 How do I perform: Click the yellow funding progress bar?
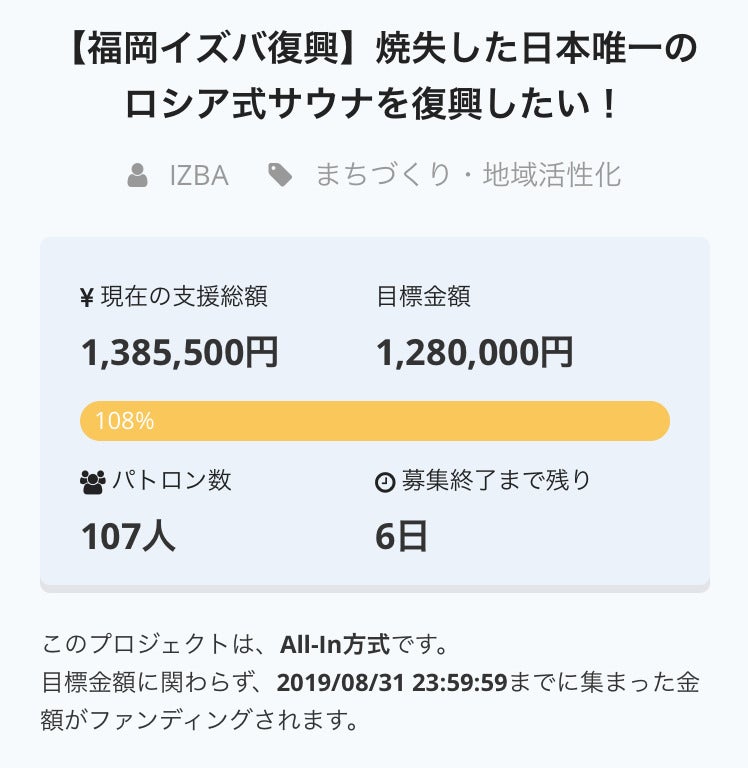[x=374, y=421]
